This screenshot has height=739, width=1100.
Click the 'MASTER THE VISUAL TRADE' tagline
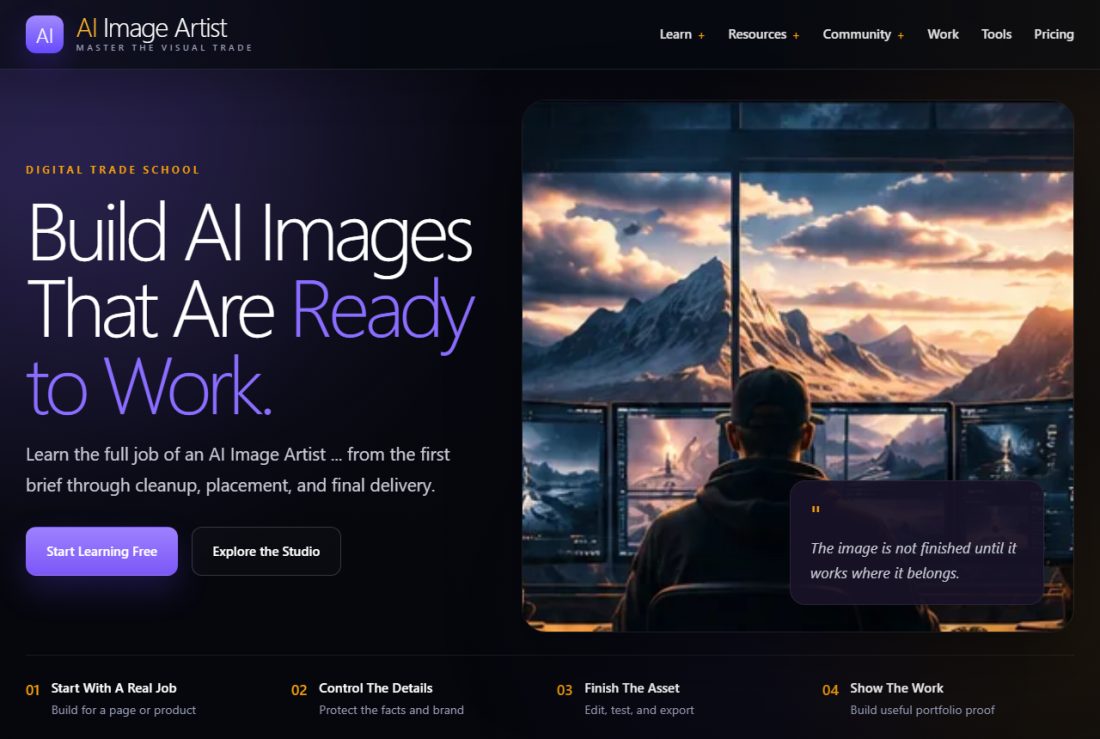[164, 48]
